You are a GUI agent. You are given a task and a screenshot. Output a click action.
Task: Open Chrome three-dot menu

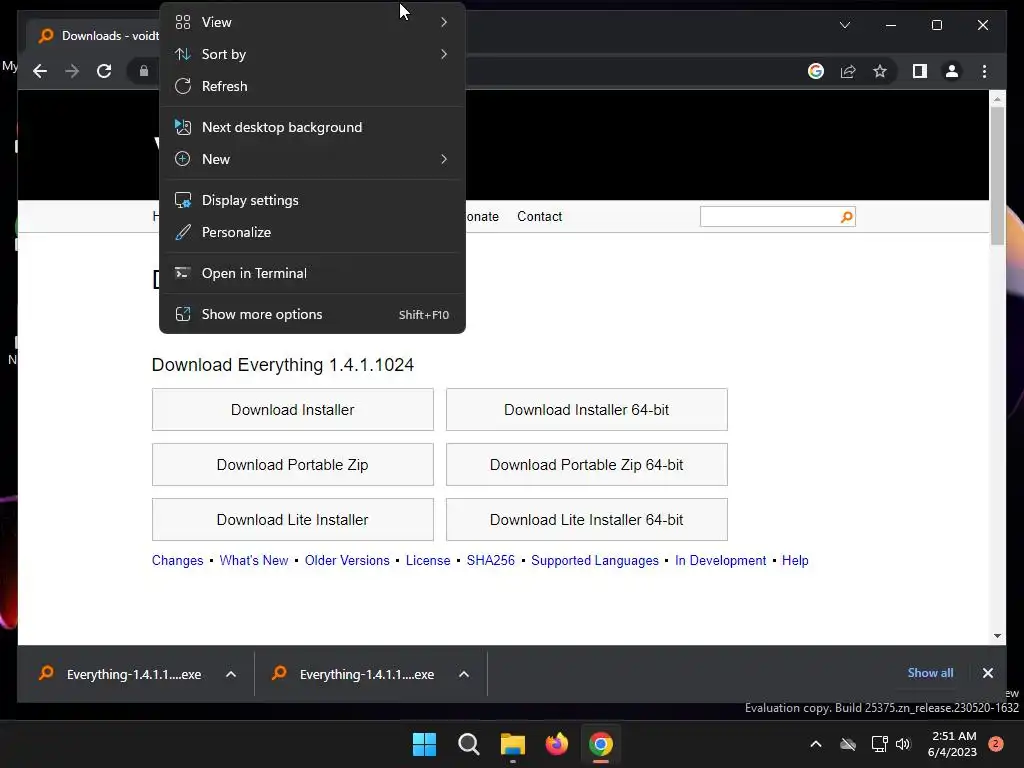click(984, 71)
